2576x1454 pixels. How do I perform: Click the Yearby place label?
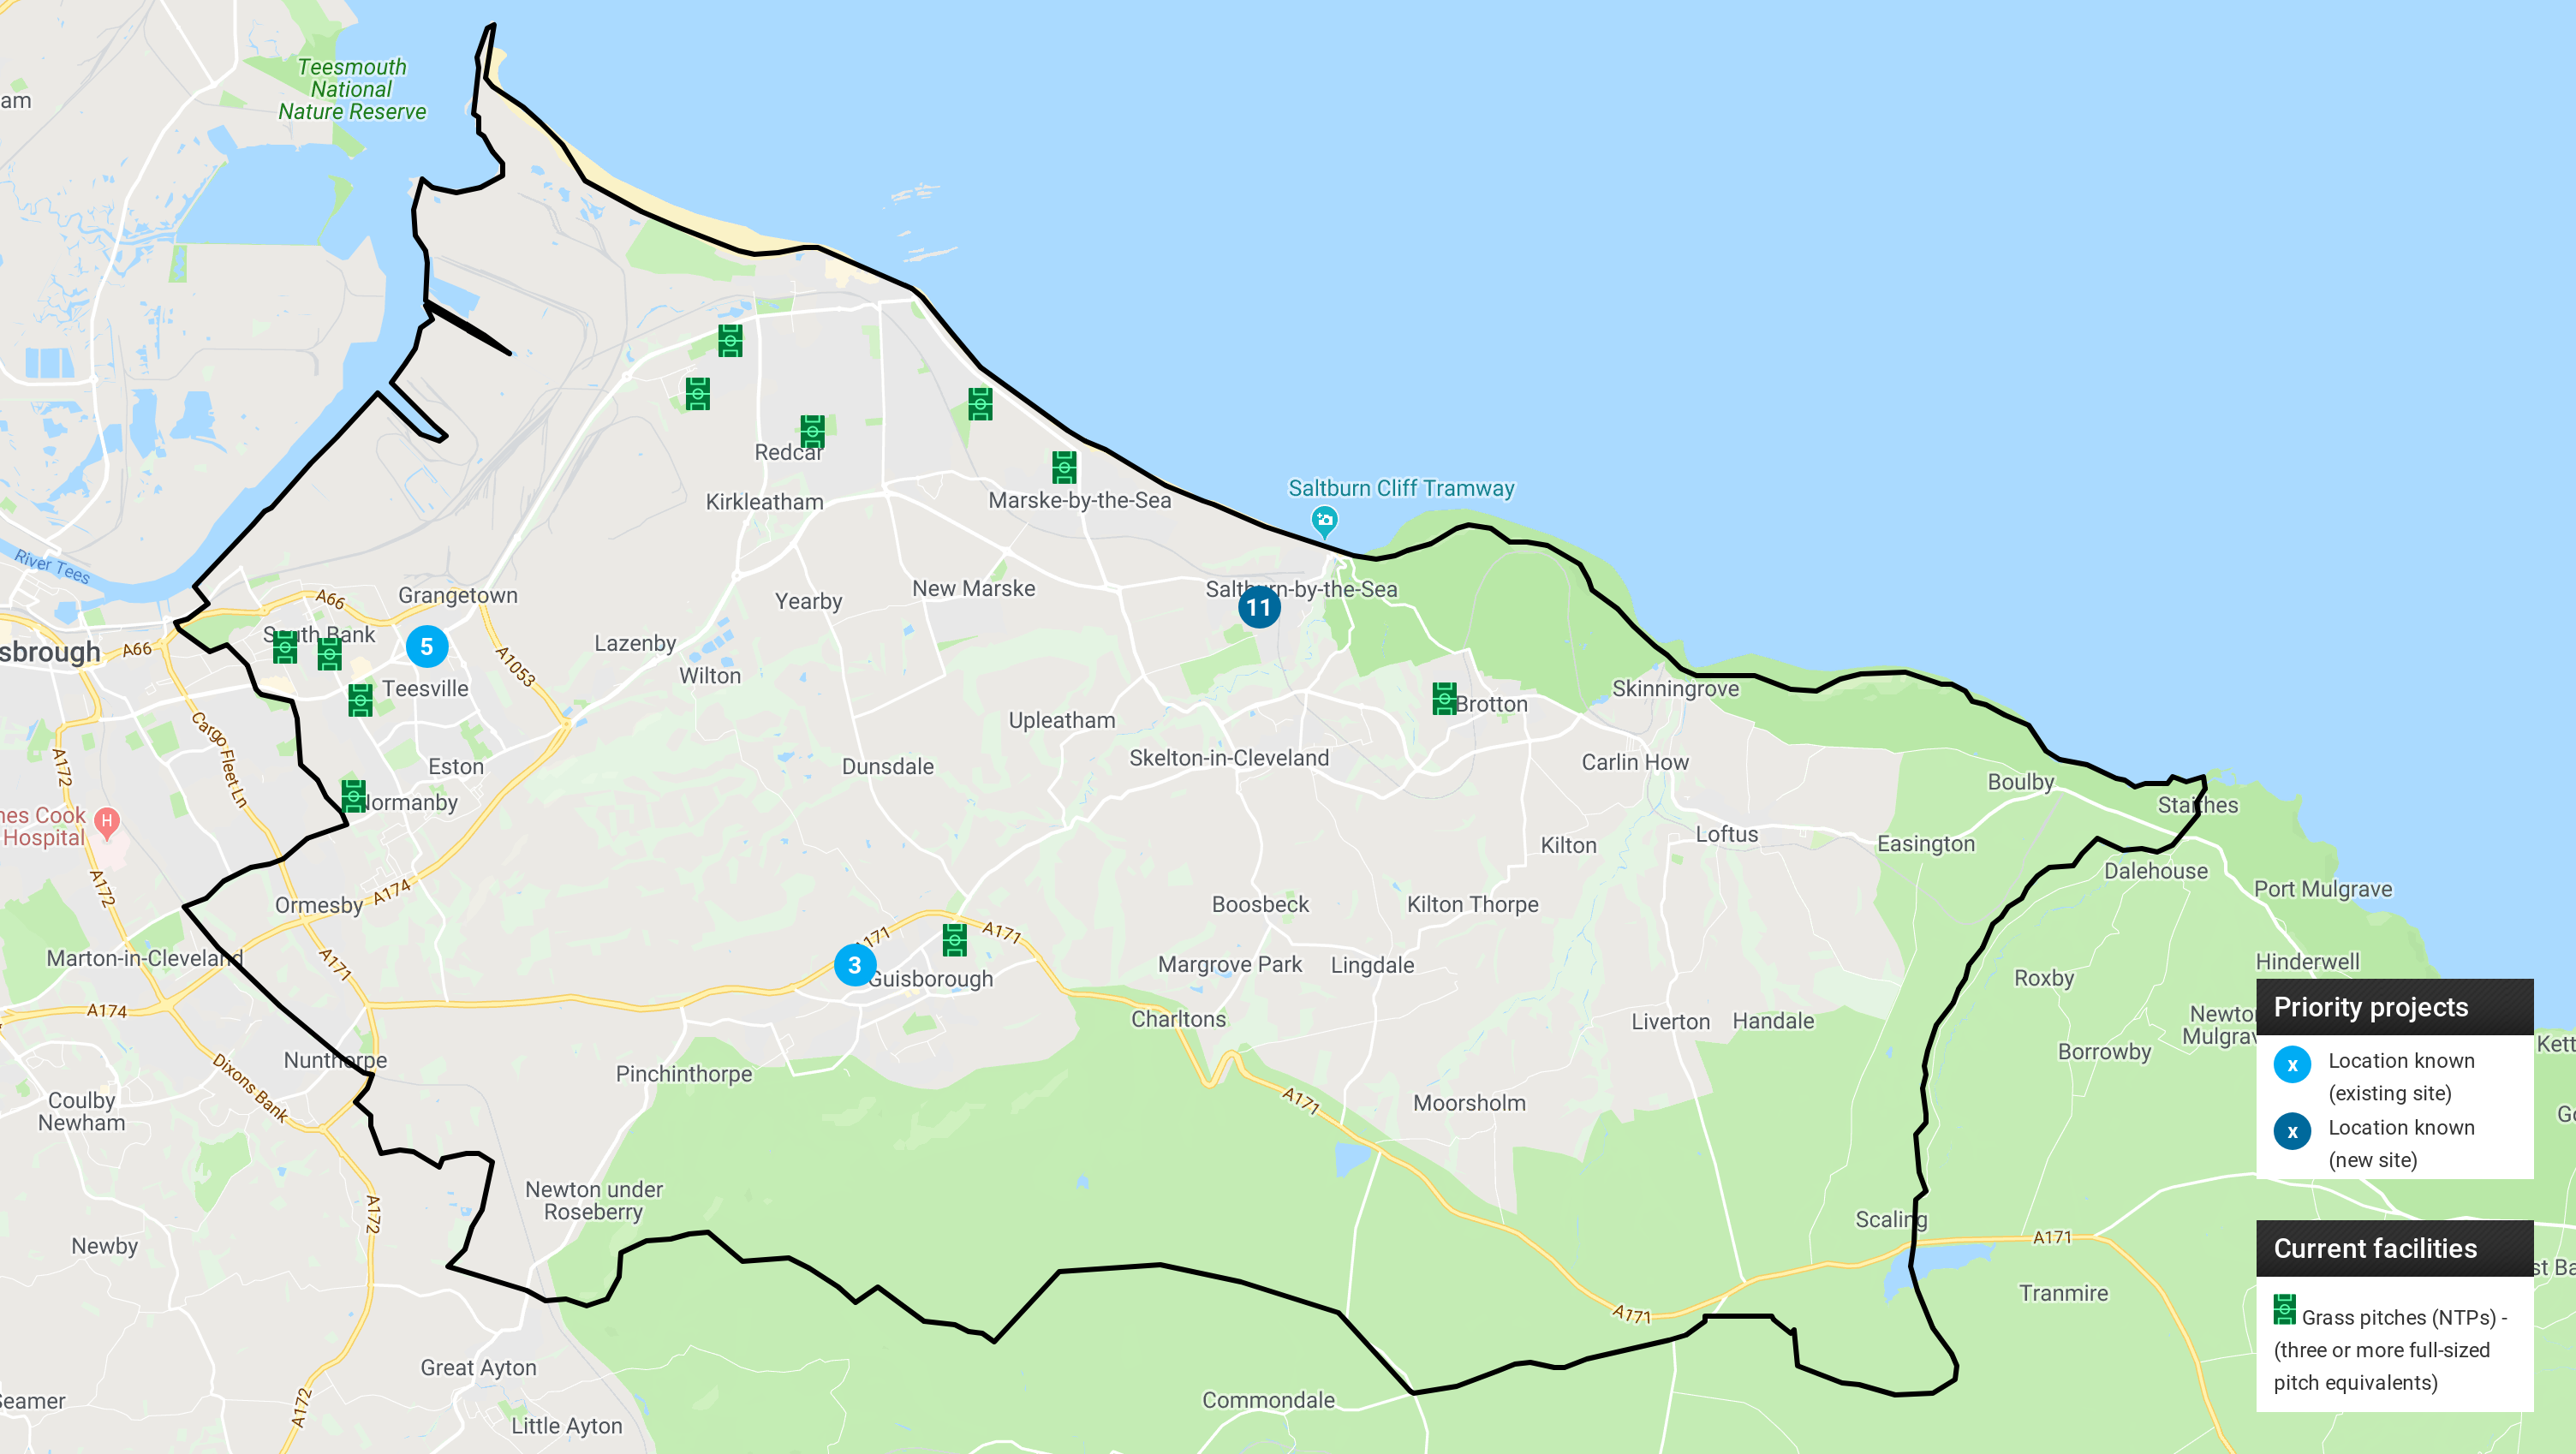pos(809,602)
